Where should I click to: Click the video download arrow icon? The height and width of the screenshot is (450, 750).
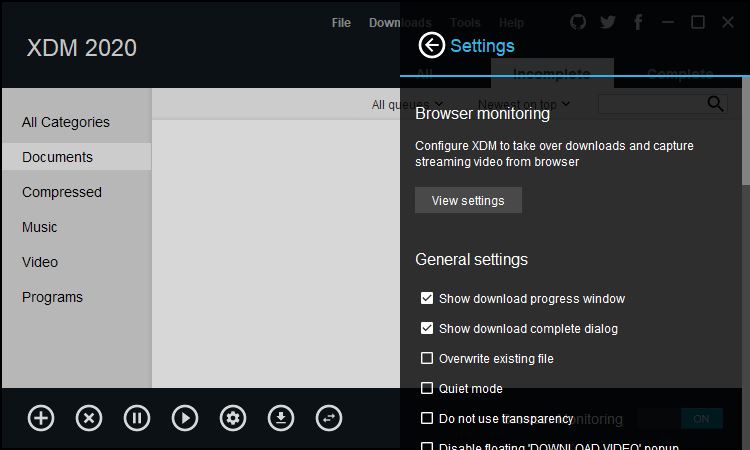point(281,418)
